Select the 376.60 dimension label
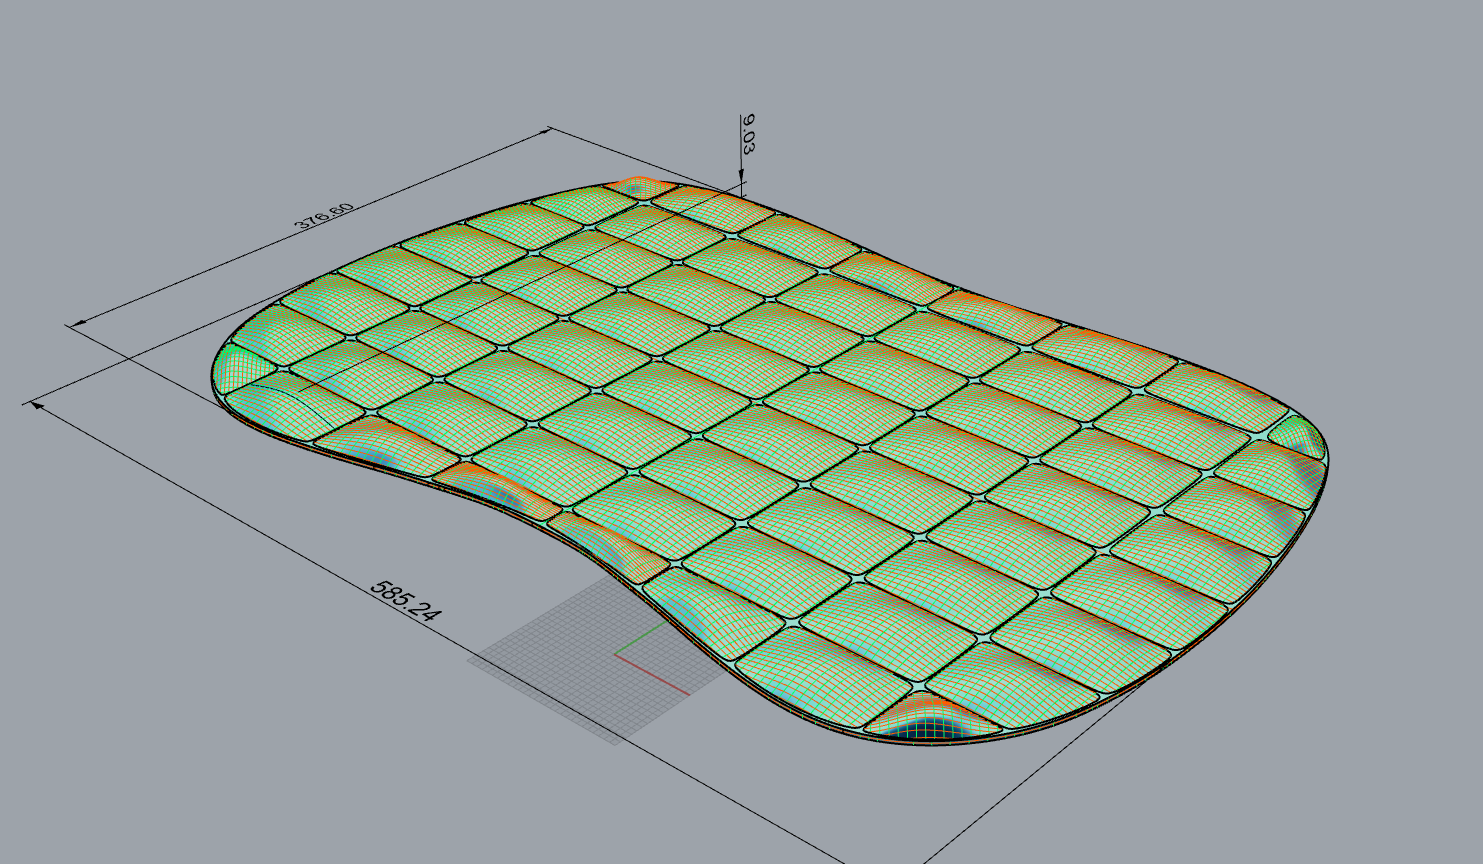The image size is (1483, 864). (x=324, y=216)
